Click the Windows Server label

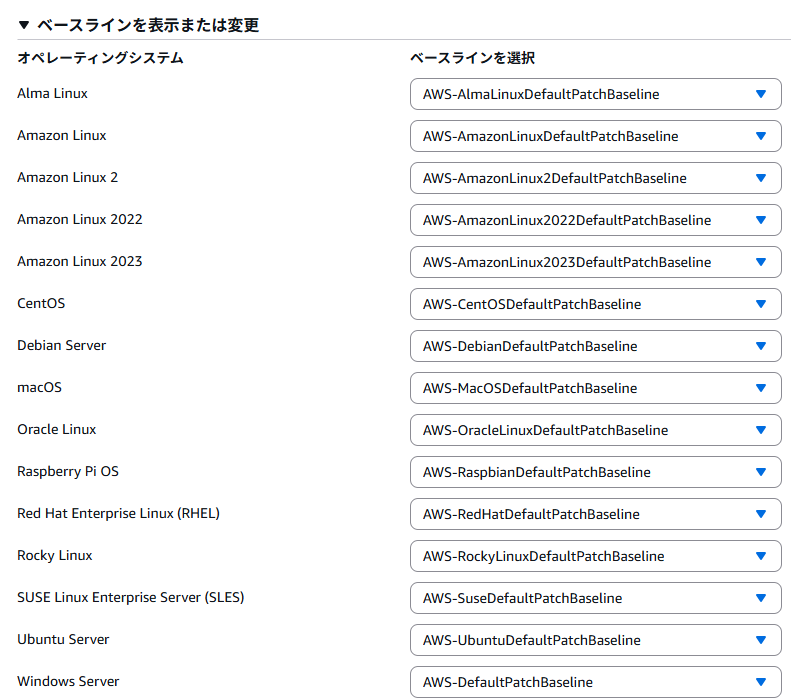tap(68, 681)
